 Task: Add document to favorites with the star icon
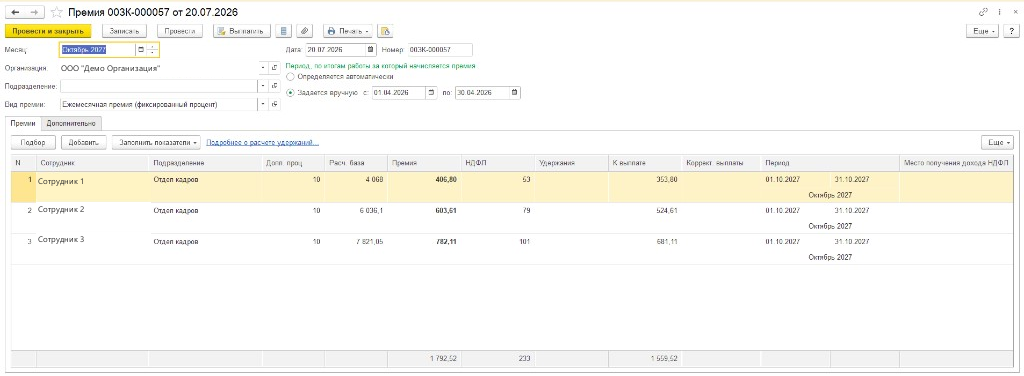[x=57, y=12]
